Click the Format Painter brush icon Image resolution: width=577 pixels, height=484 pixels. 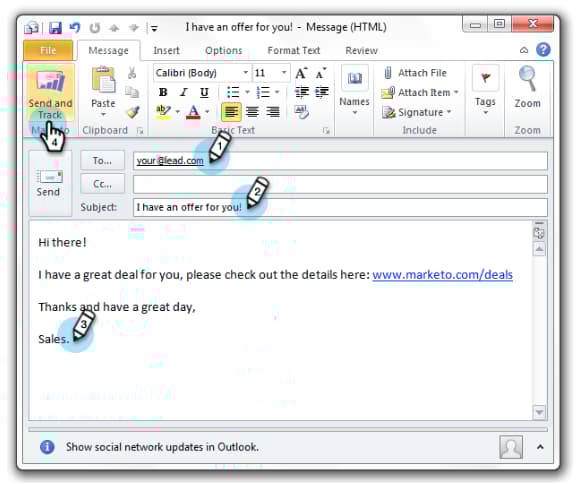[132, 112]
